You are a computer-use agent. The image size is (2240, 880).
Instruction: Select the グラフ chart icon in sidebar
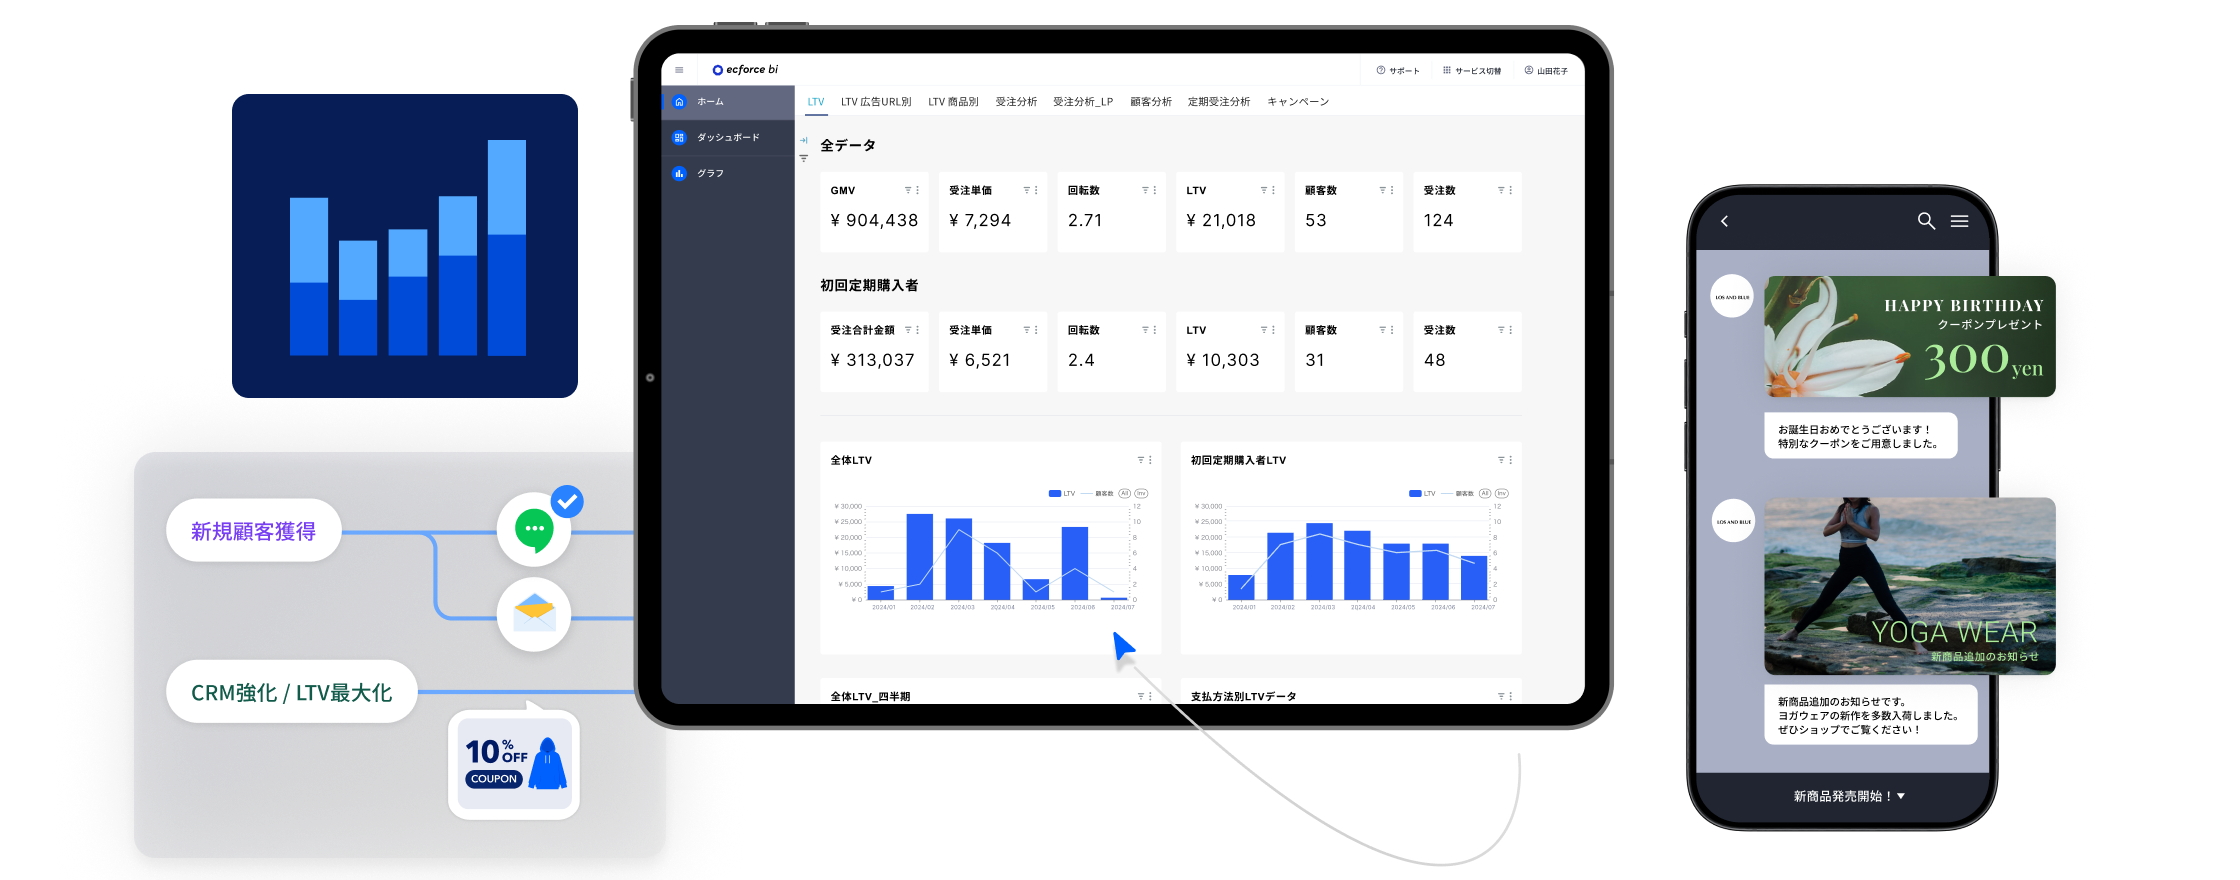pos(680,174)
